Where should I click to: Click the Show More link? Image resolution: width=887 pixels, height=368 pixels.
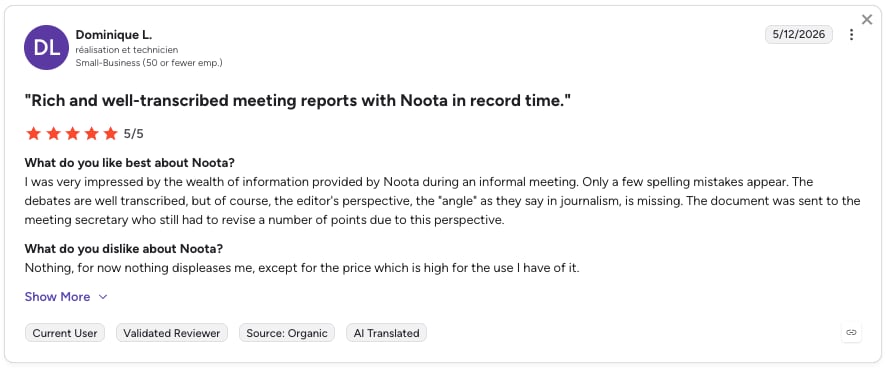[57, 297]
